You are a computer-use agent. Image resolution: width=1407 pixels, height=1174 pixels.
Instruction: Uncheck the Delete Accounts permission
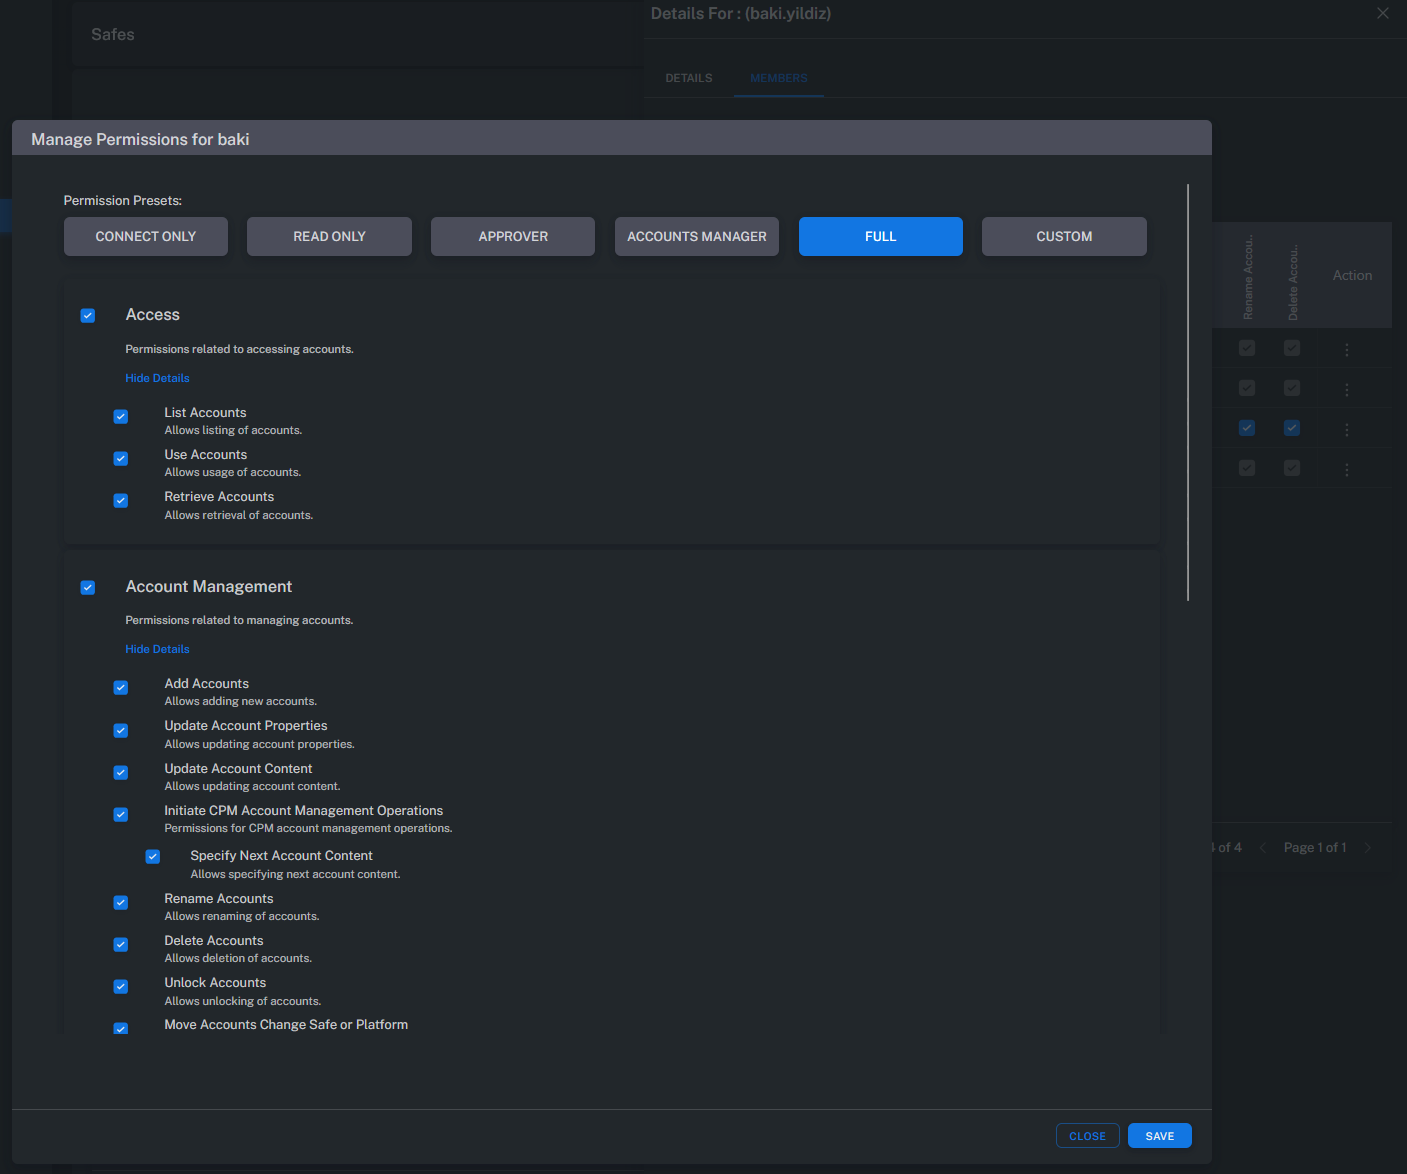[120, 944]
